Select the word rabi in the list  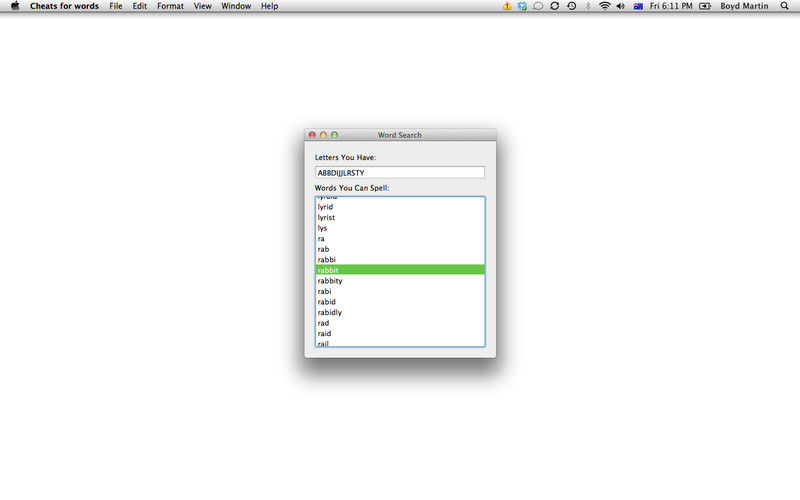point(399,291)
